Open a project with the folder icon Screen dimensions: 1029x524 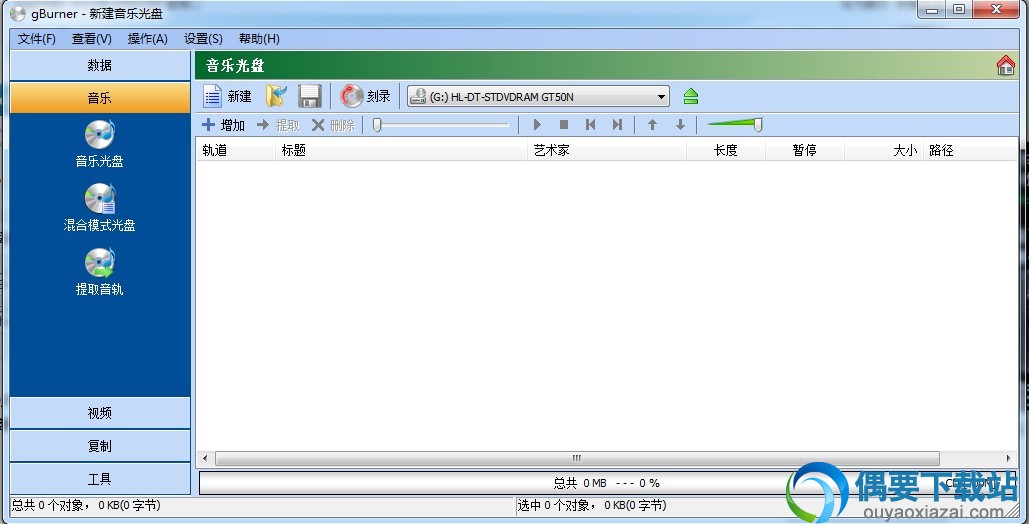276,97
